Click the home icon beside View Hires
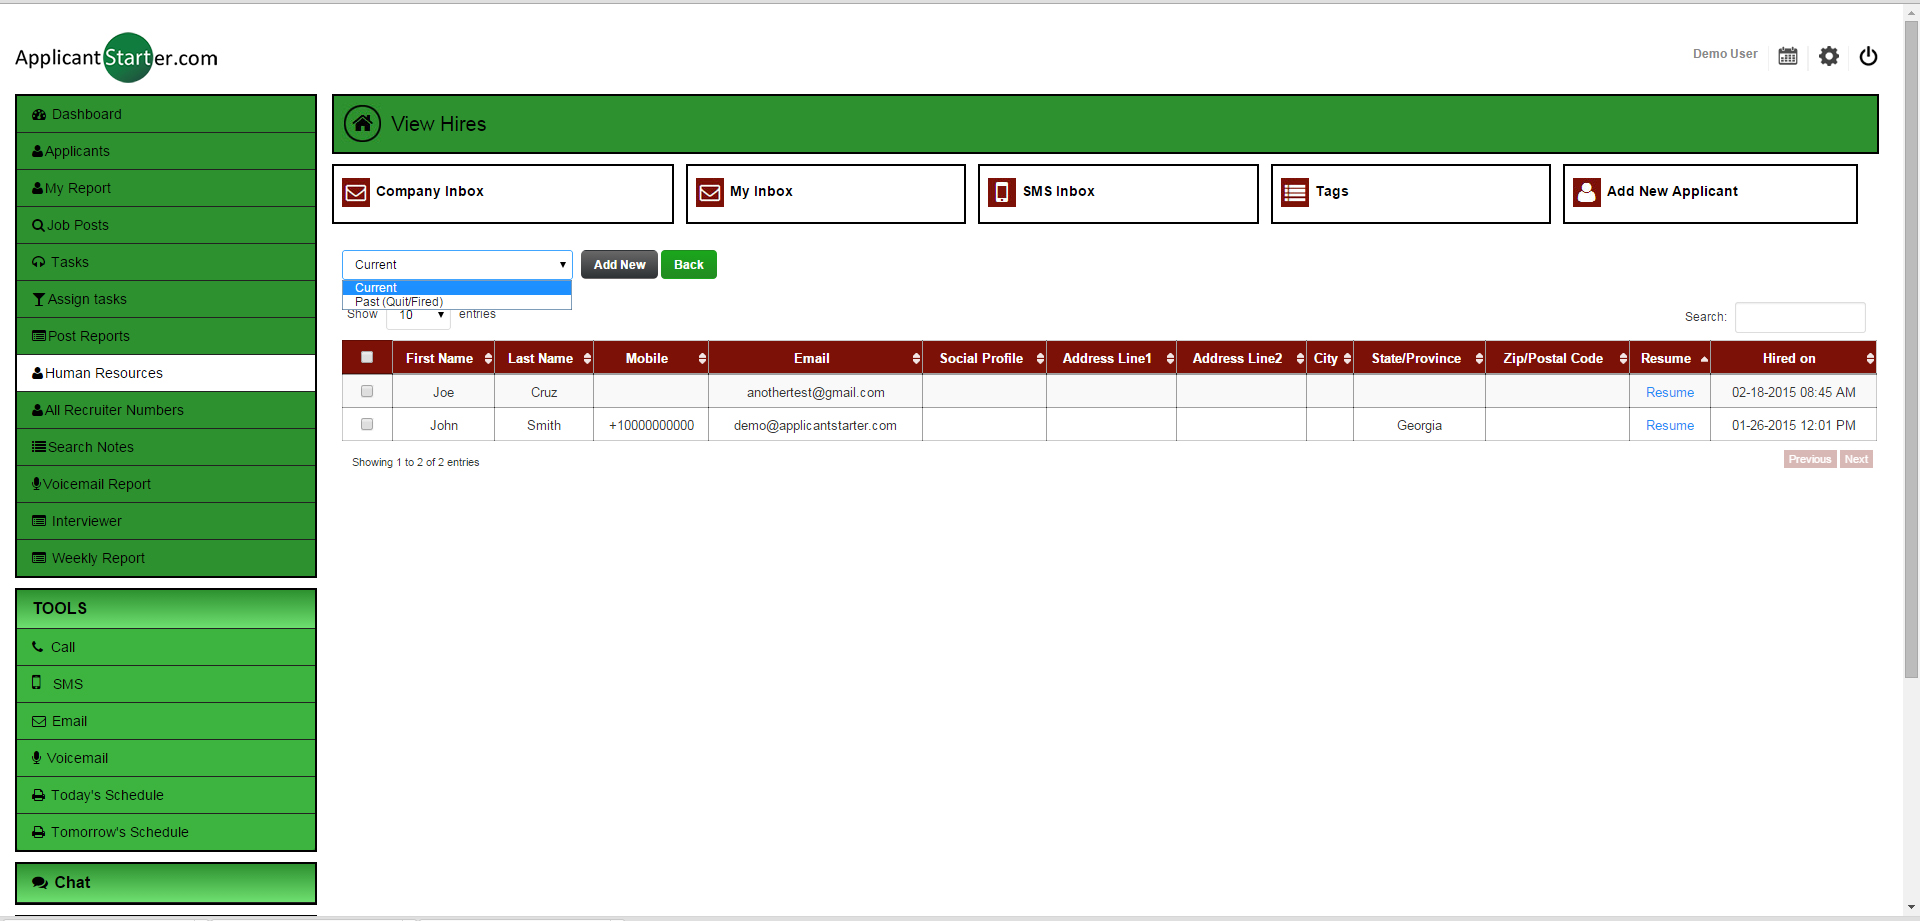Image resolution: width=1920 pixels, height=921 pixels. 362,123
